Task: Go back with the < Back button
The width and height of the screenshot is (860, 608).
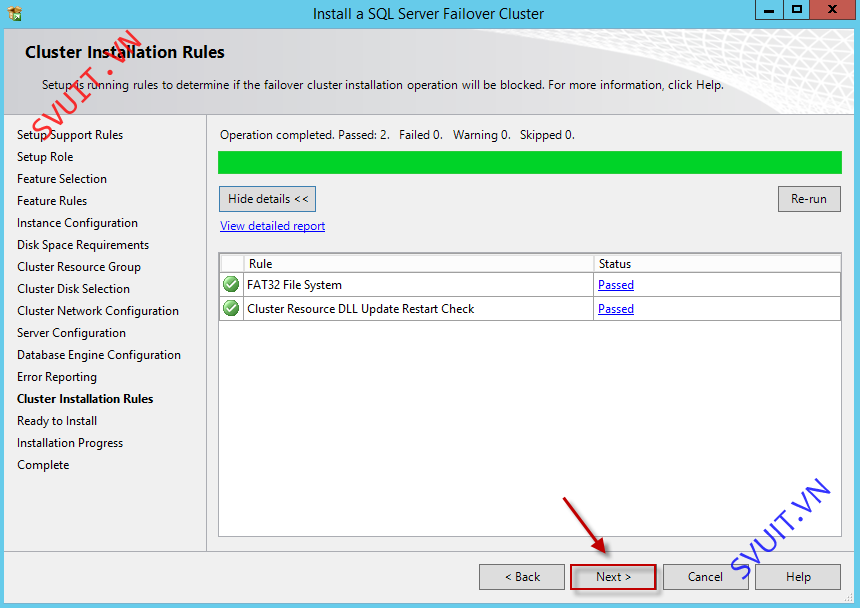Action: 522,577
